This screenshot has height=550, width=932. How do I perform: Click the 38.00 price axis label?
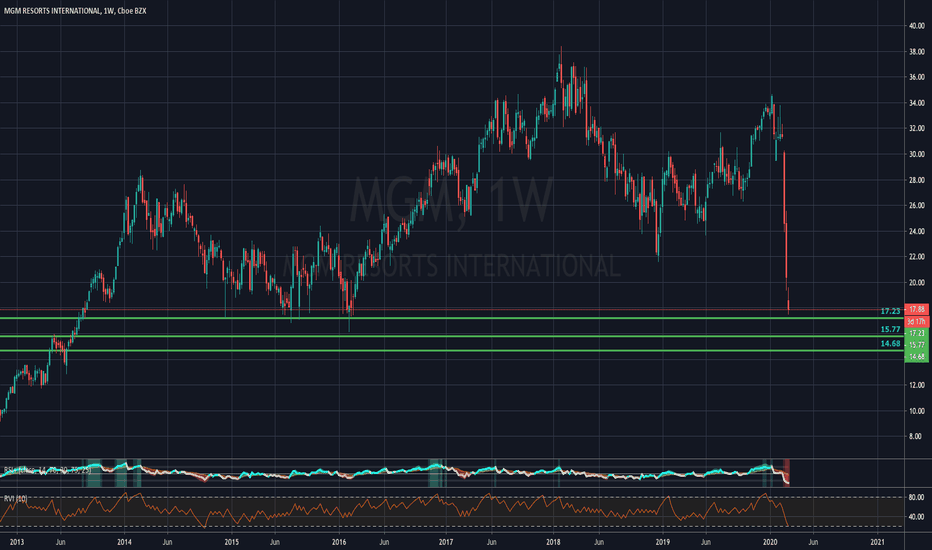point(916,52)
